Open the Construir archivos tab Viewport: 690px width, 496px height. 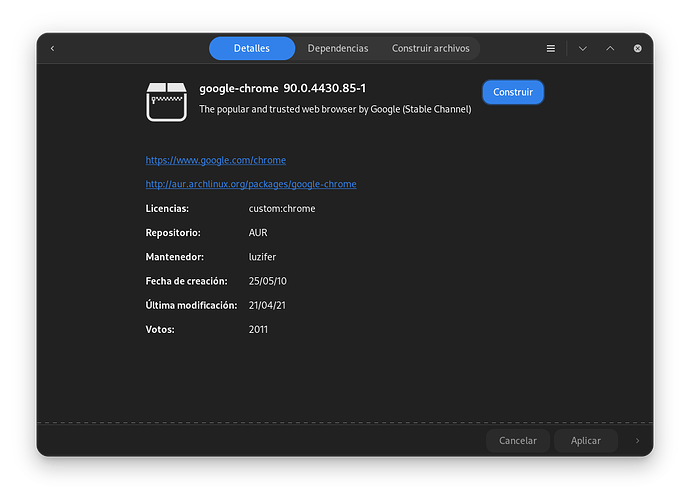(430, 48)
